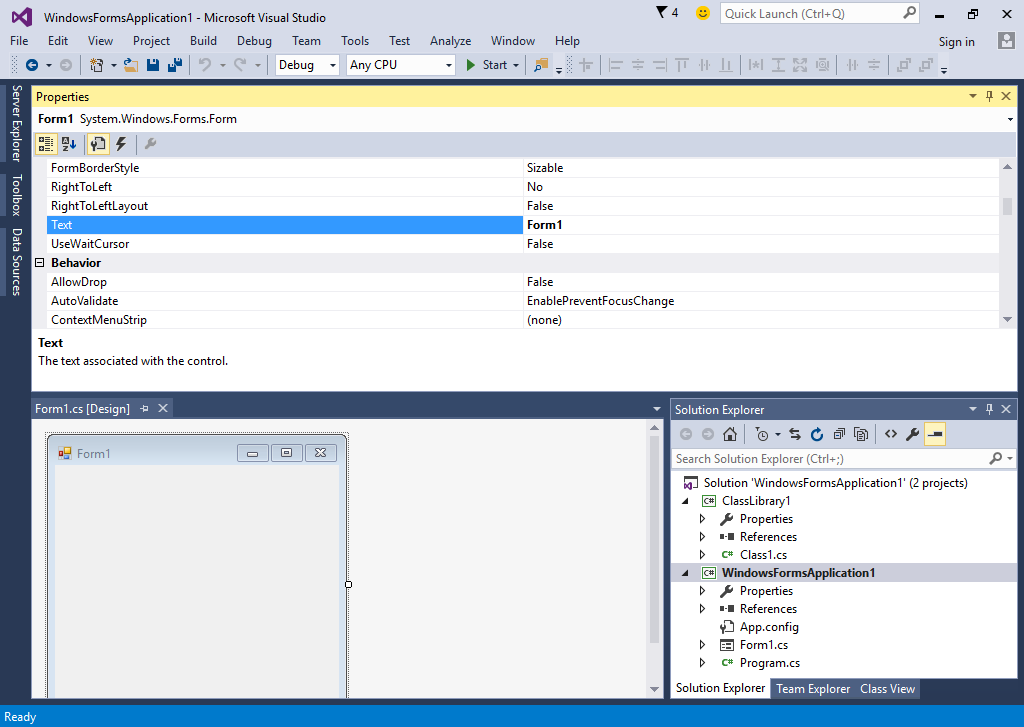
Task: Click the Pending Changes Filter clock icon
Action: coord(761,434)
